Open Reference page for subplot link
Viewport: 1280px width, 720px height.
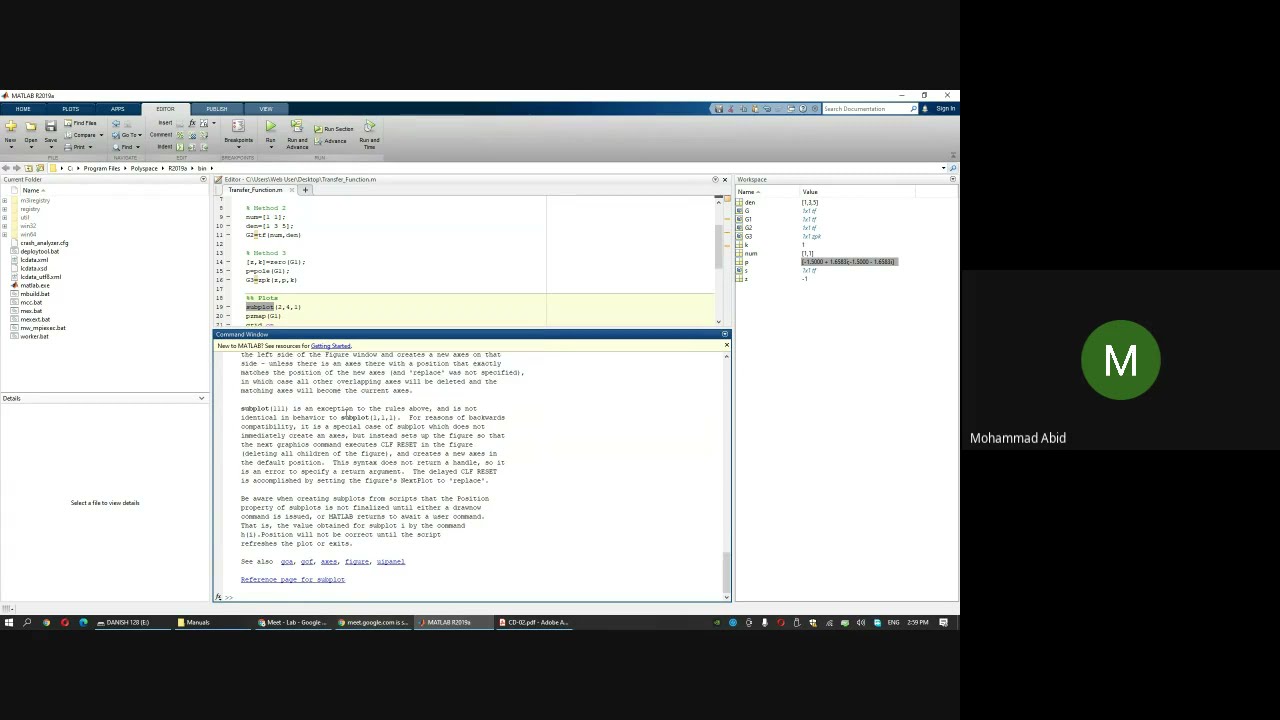[292, 579]
